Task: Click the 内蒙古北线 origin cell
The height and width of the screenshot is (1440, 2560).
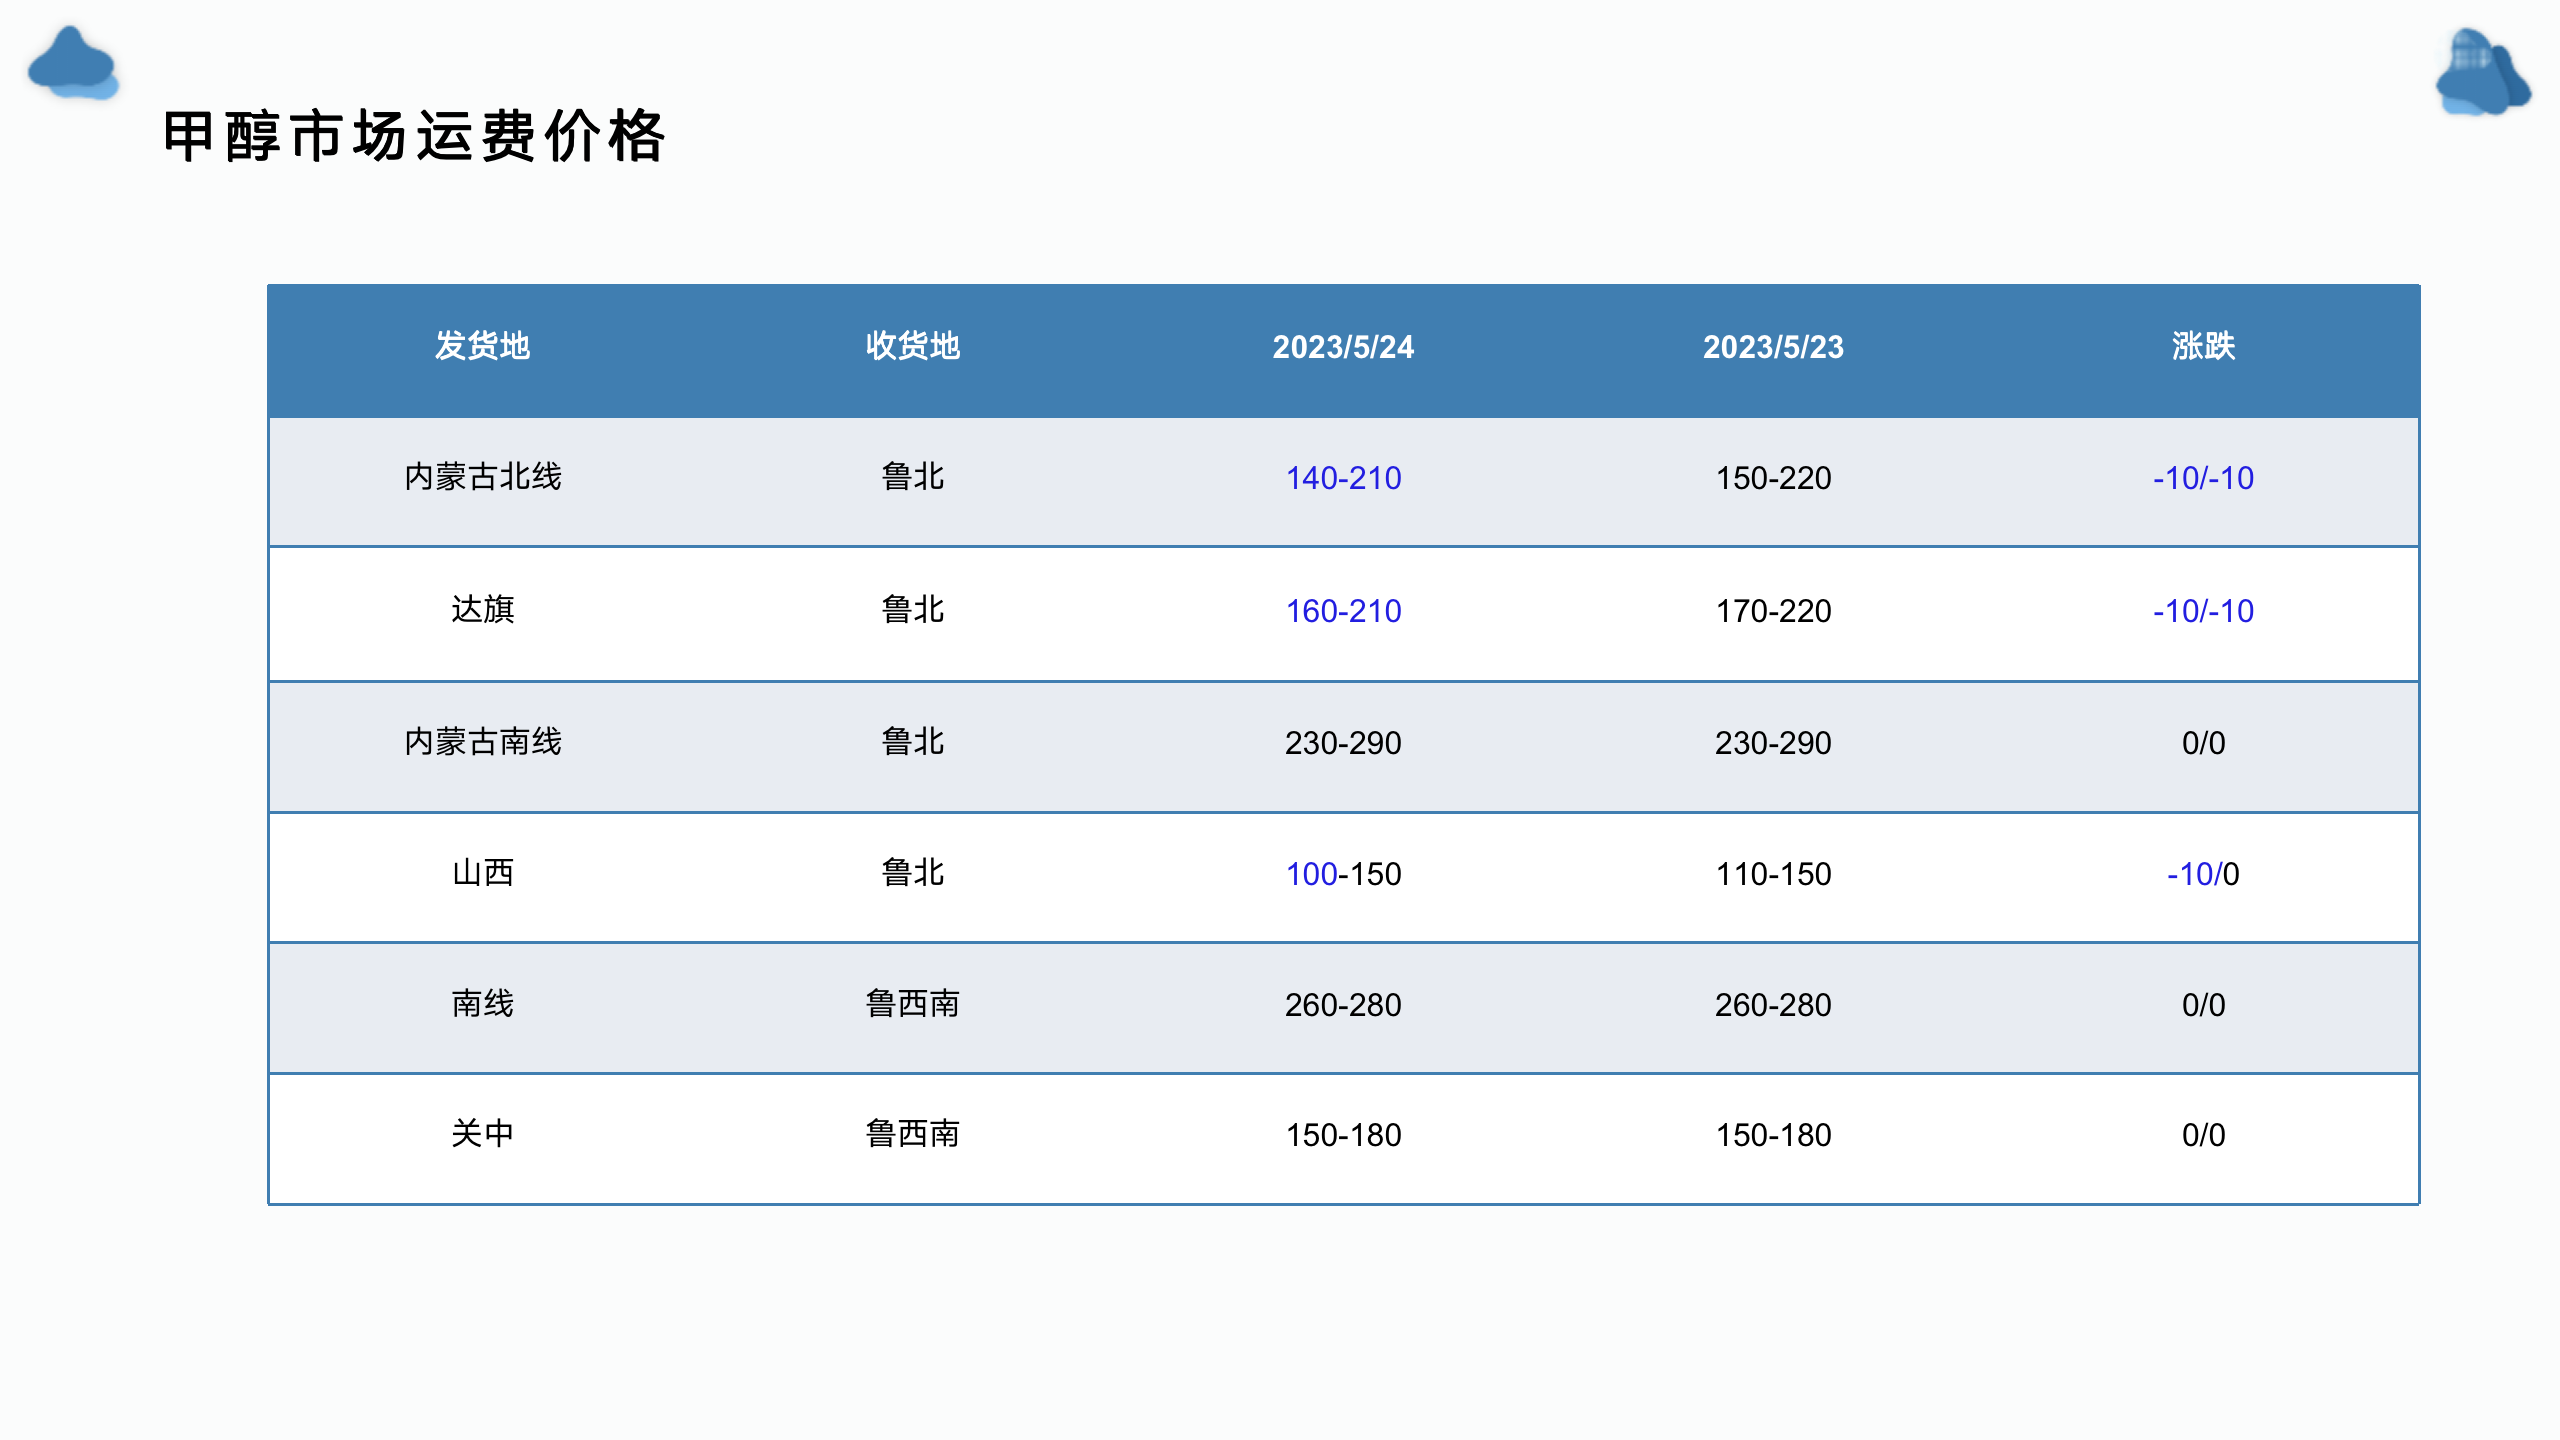Action: pos(483,477)
